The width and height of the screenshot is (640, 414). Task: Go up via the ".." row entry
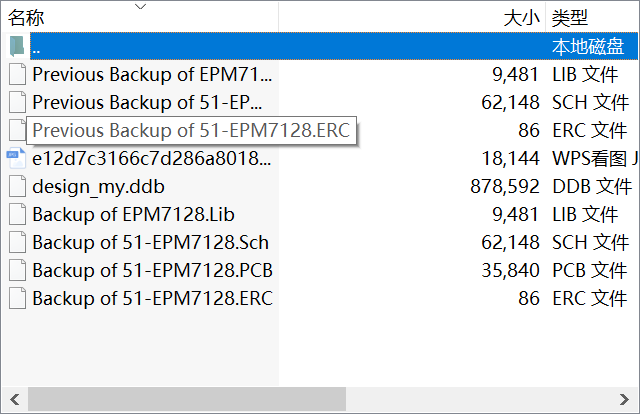36,46
